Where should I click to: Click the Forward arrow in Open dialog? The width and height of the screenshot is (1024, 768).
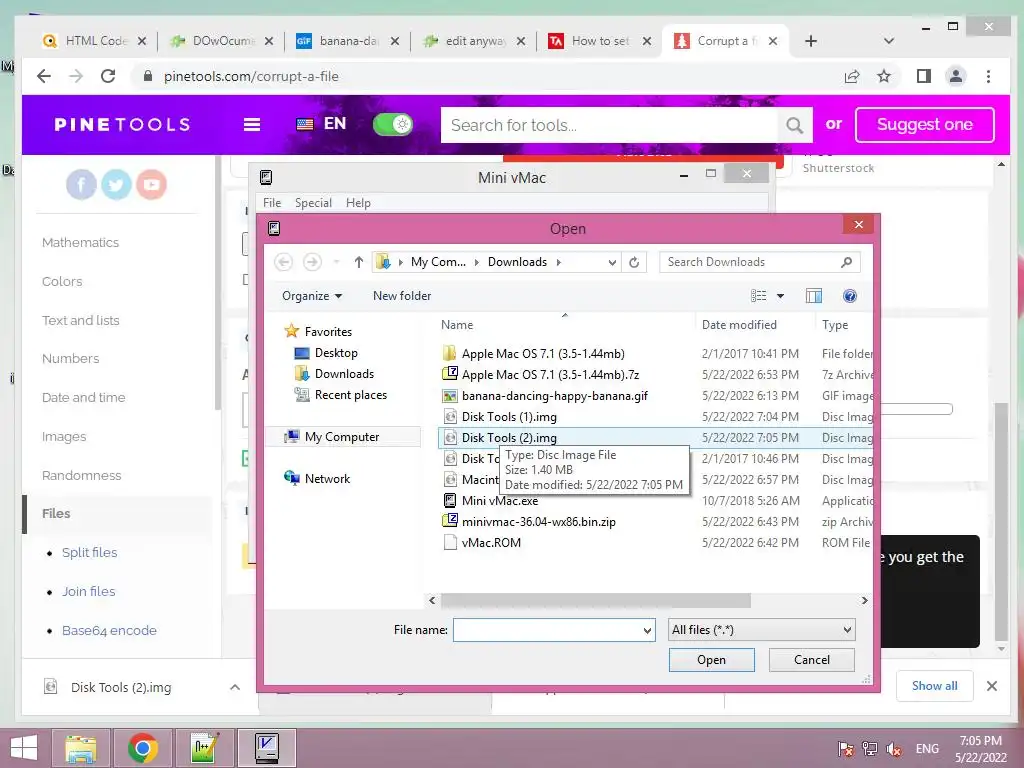(x=312, y=263)
